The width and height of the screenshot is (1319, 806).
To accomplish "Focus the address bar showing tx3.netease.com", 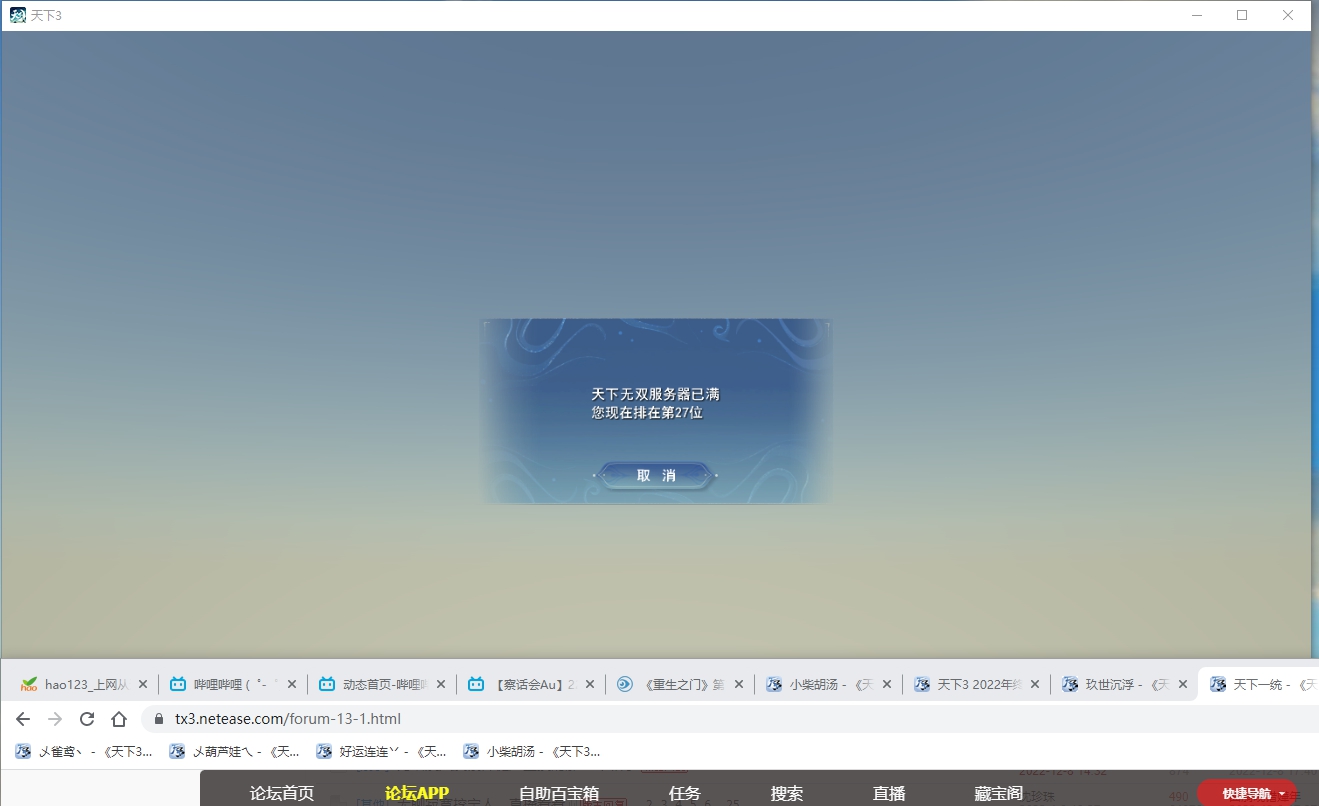I will tap(730, 719).
